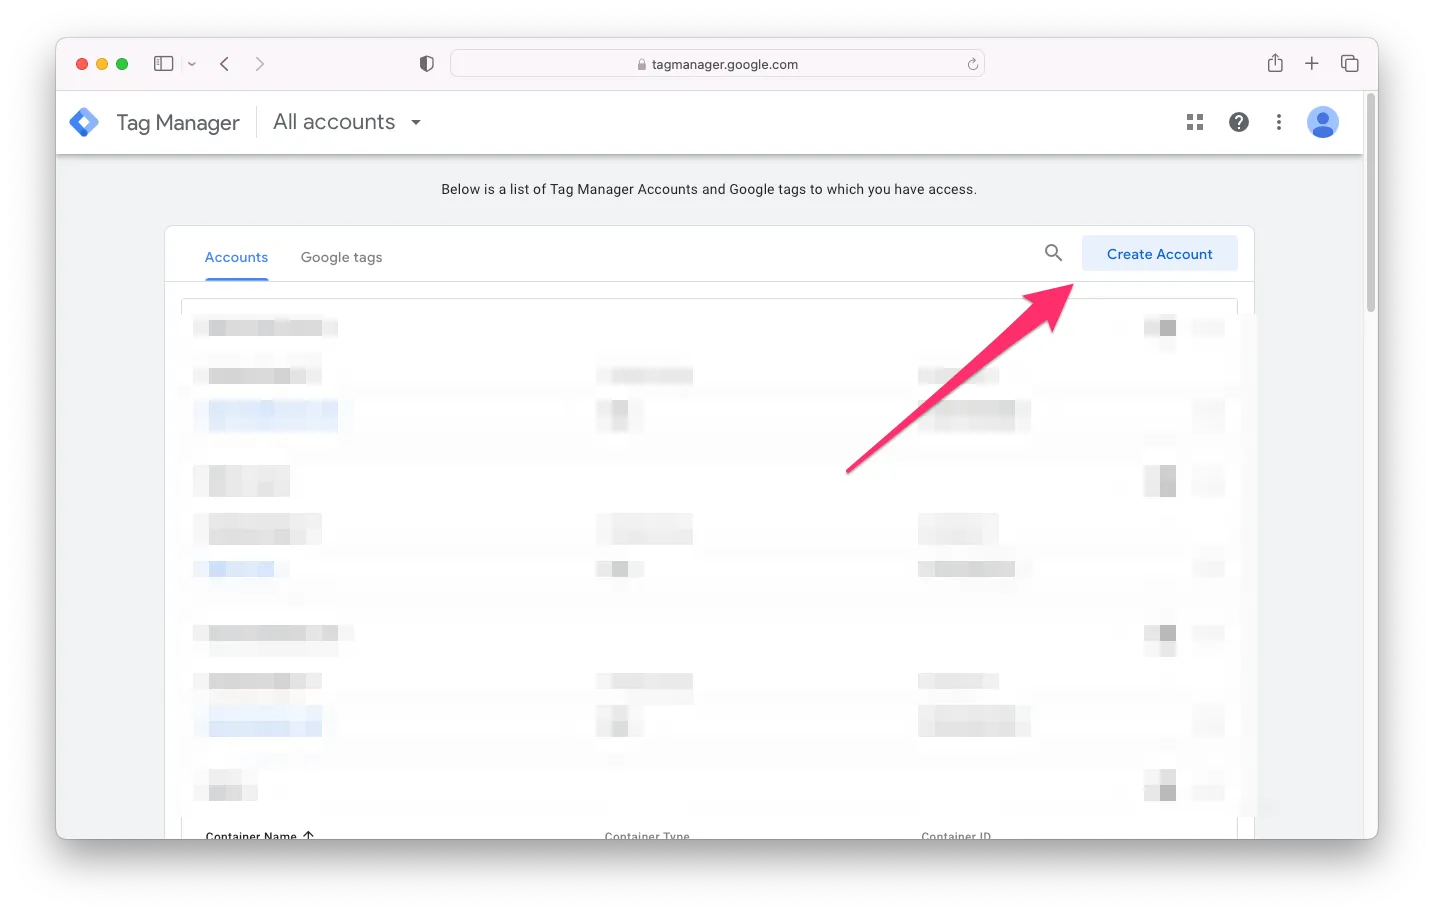Click Safari's Share icon
1434x913 pixels.
(x=1275, y=64)
